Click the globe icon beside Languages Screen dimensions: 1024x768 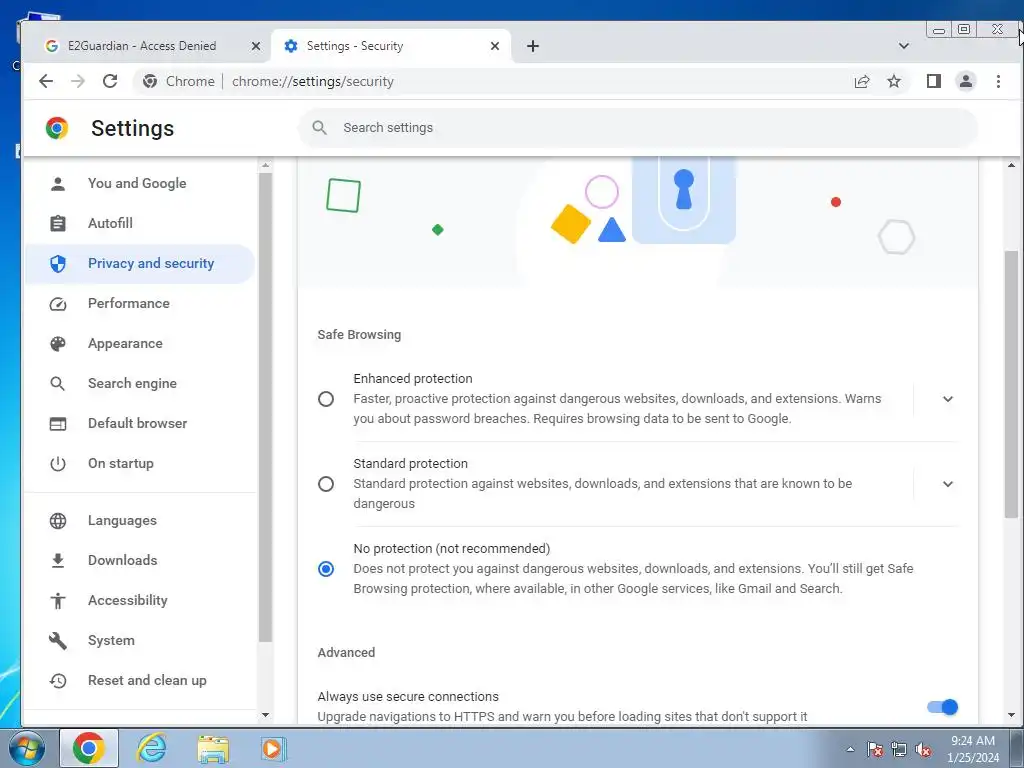[x=57, y=520]
